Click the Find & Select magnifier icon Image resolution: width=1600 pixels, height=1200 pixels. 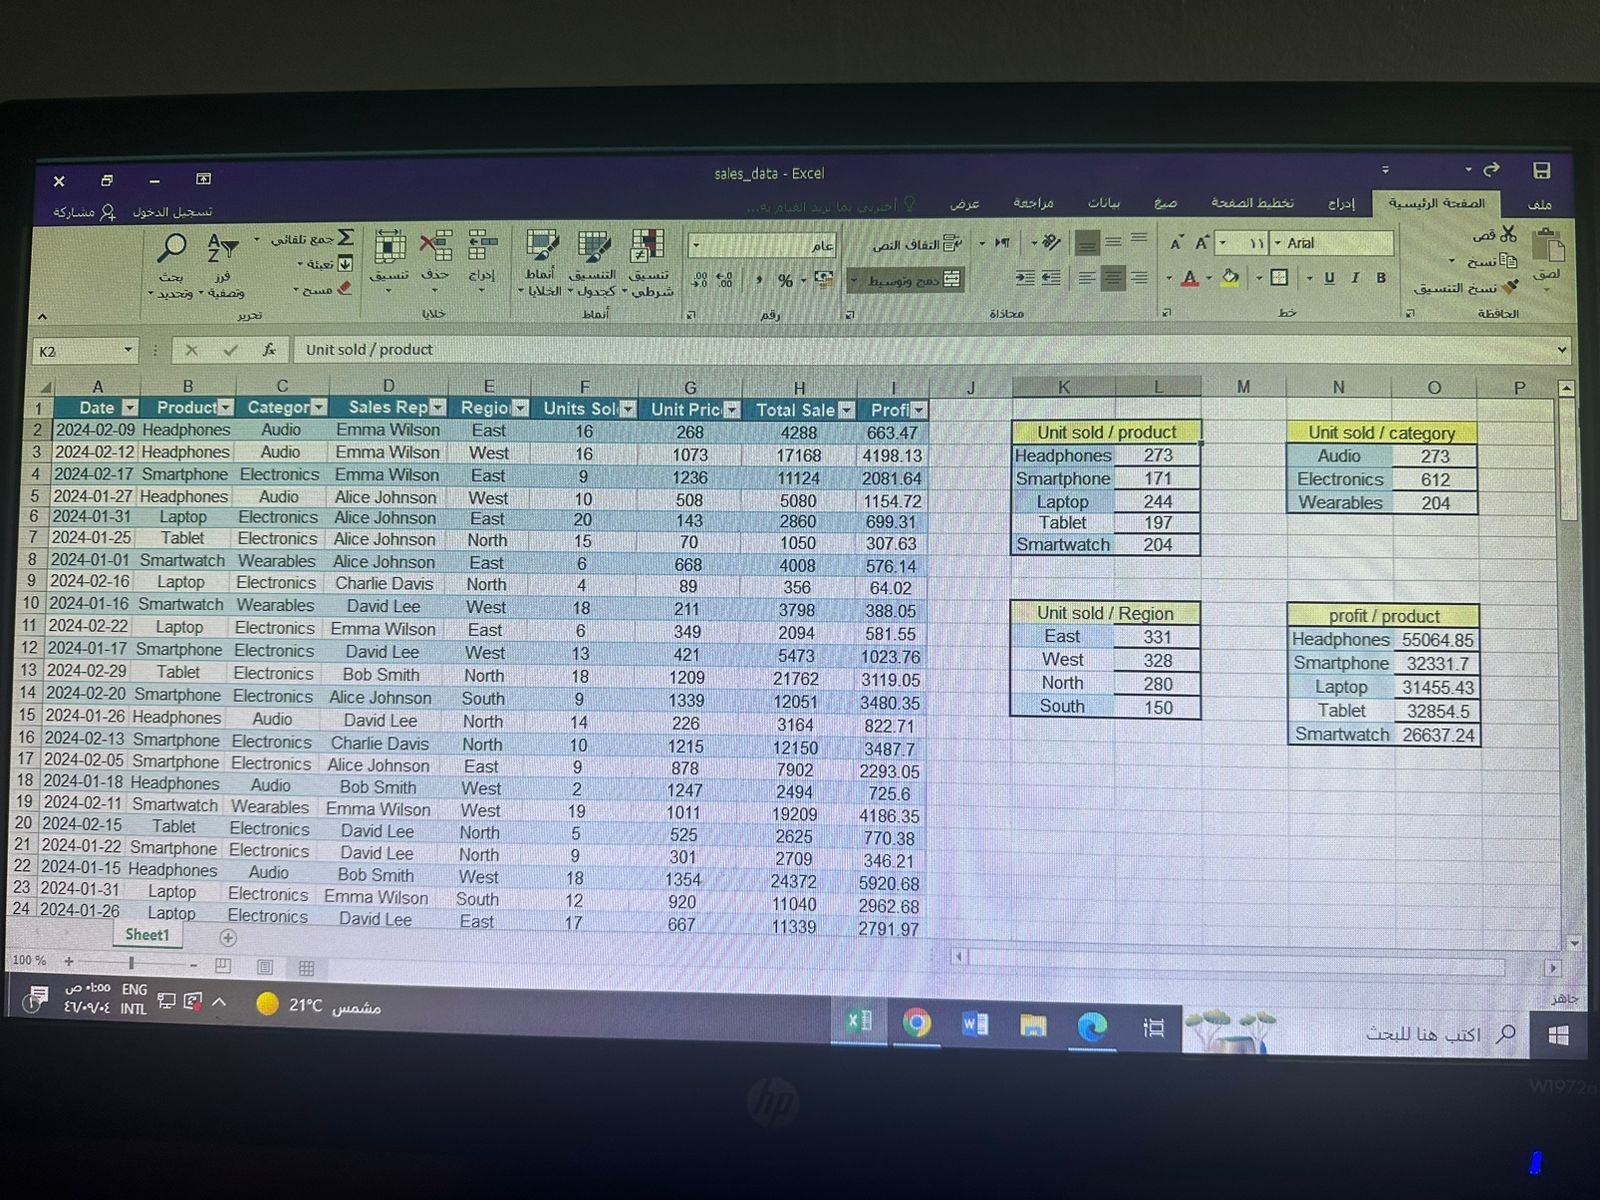coord(172,247)
